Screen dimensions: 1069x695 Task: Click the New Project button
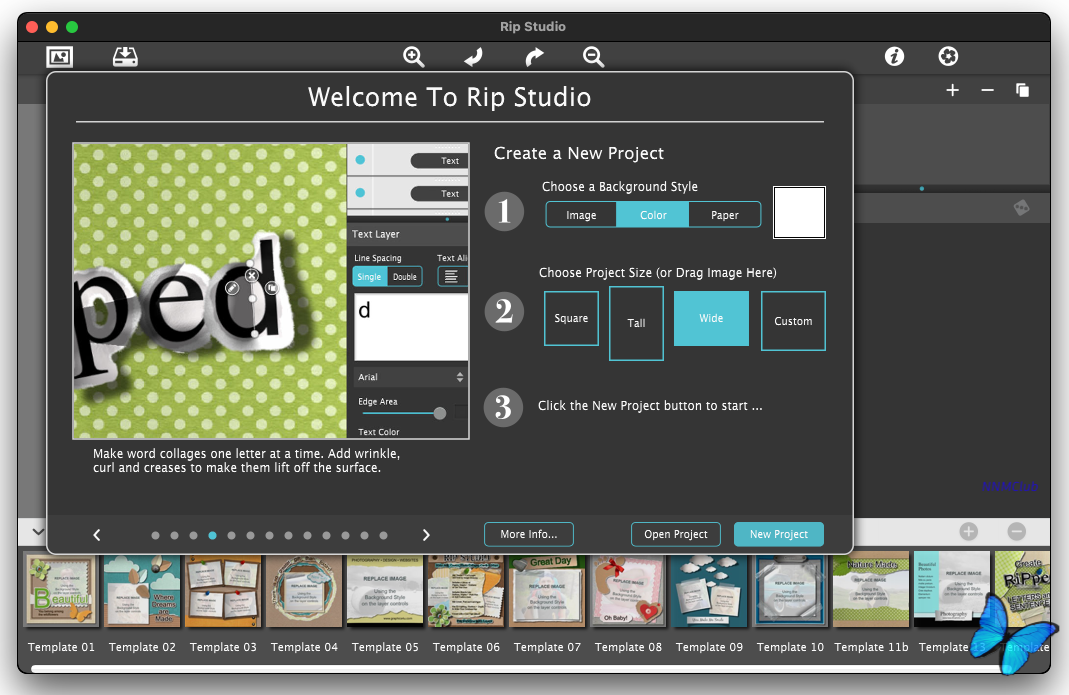[779, 535]
